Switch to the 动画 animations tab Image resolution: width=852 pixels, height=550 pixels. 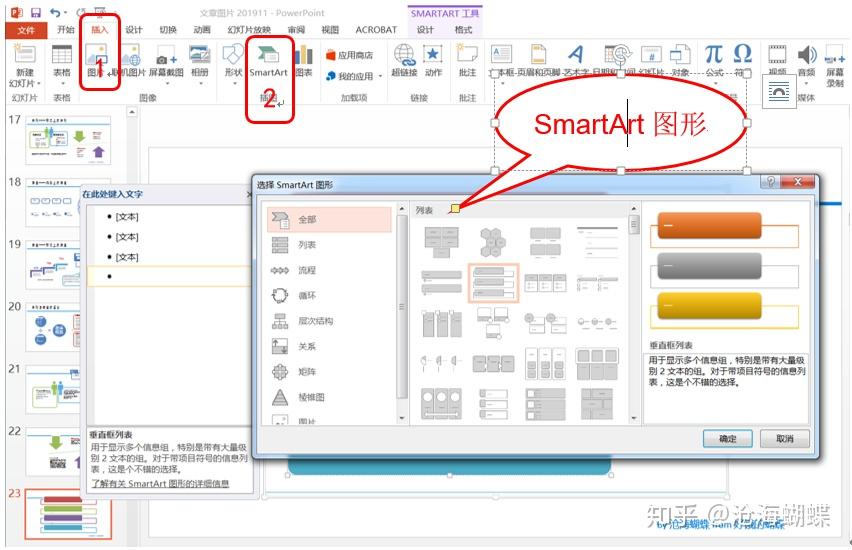202,29
